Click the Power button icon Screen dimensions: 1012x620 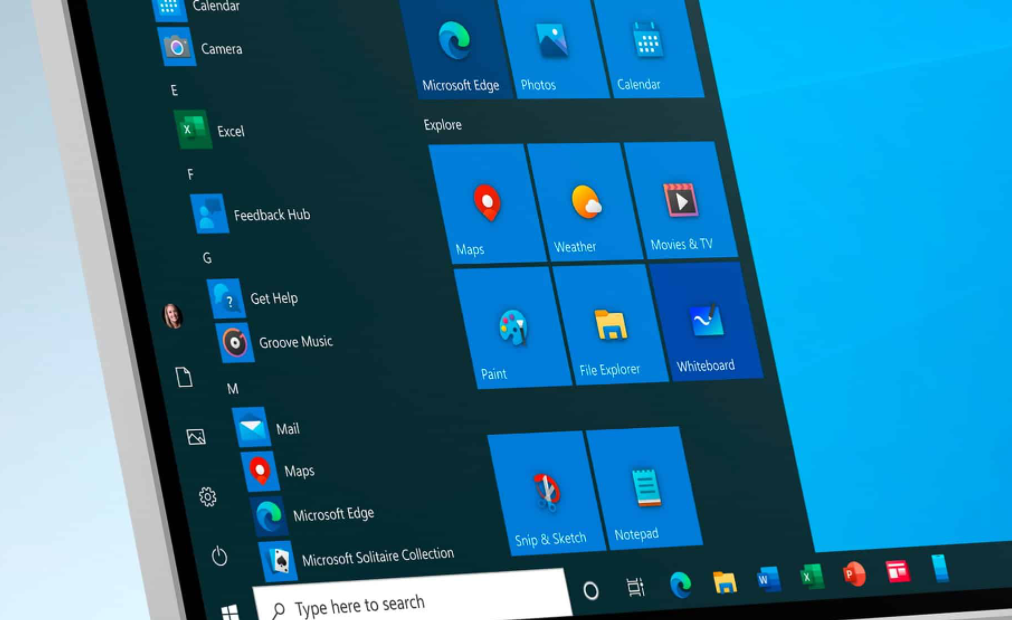tap(219, 556)
